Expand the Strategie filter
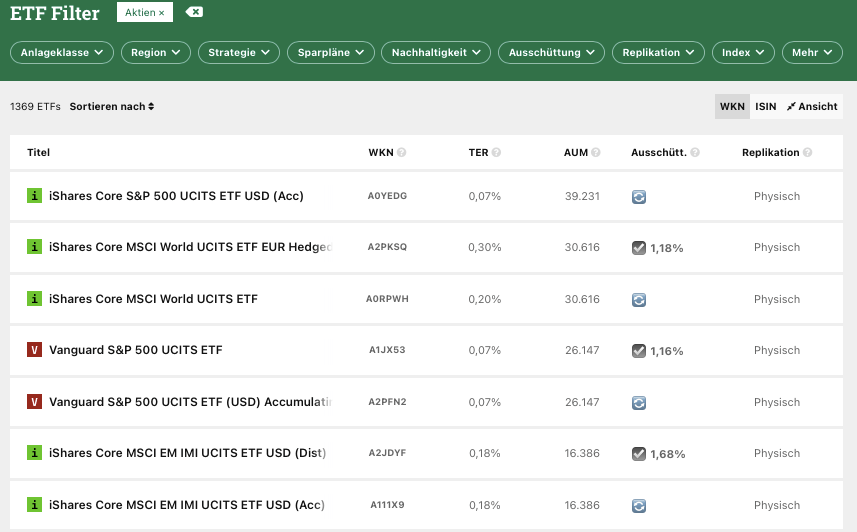The height and width of the screenshot is (532, 857). 239,52
